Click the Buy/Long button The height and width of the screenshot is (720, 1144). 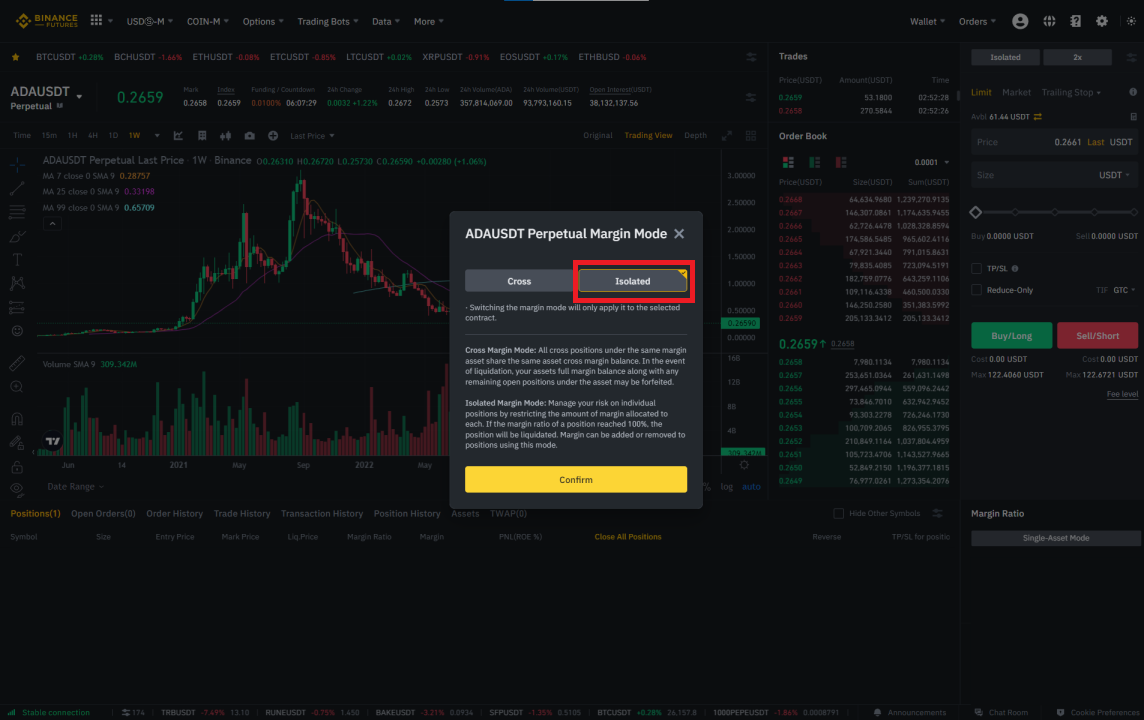pyautogui.click(x=1011, y=336)
